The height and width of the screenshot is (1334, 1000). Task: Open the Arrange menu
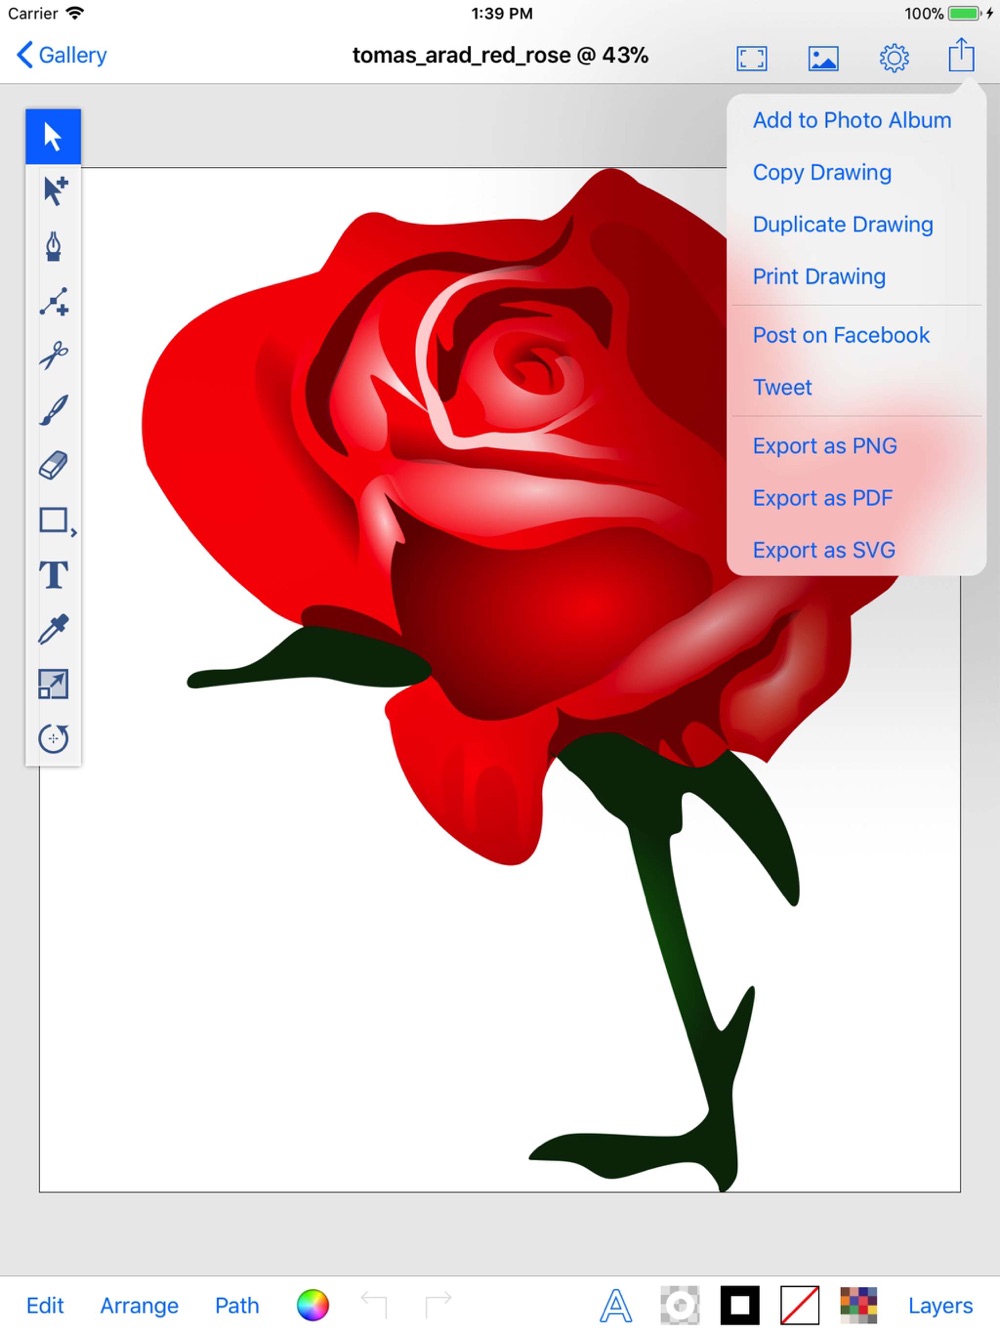[139, 1305]
